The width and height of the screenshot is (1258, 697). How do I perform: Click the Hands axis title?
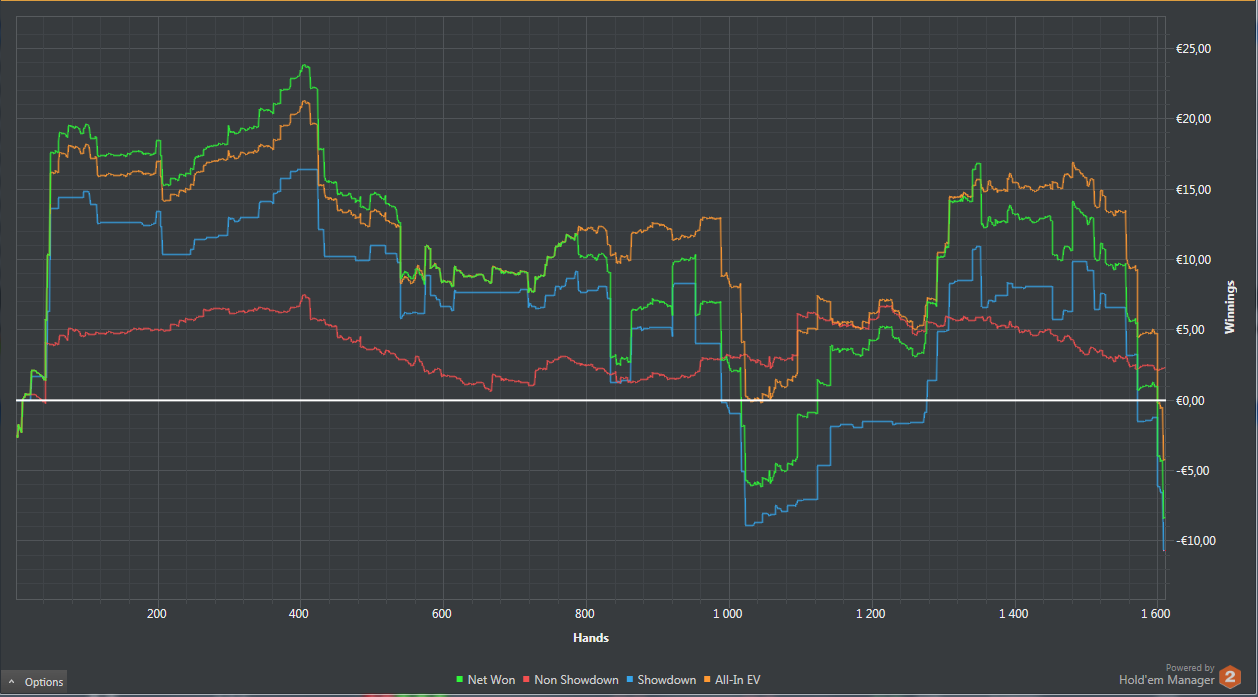tap(591, 638)
